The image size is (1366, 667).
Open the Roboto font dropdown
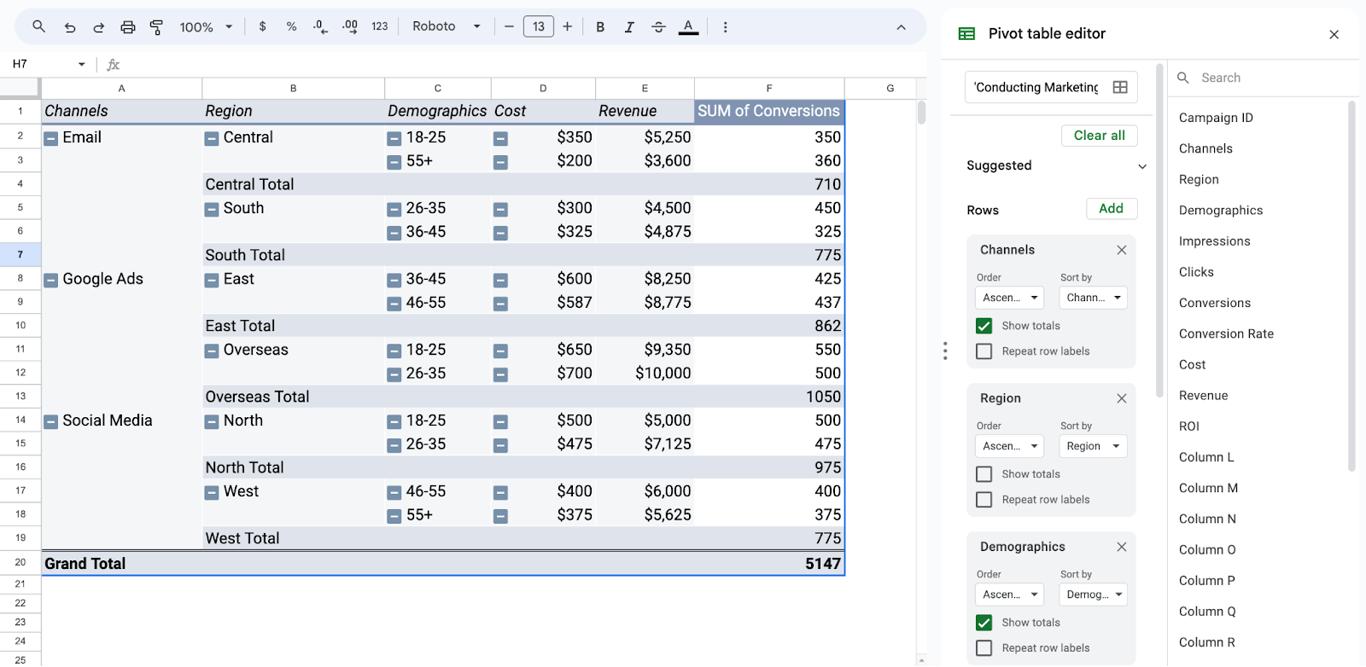click(446, 27)
